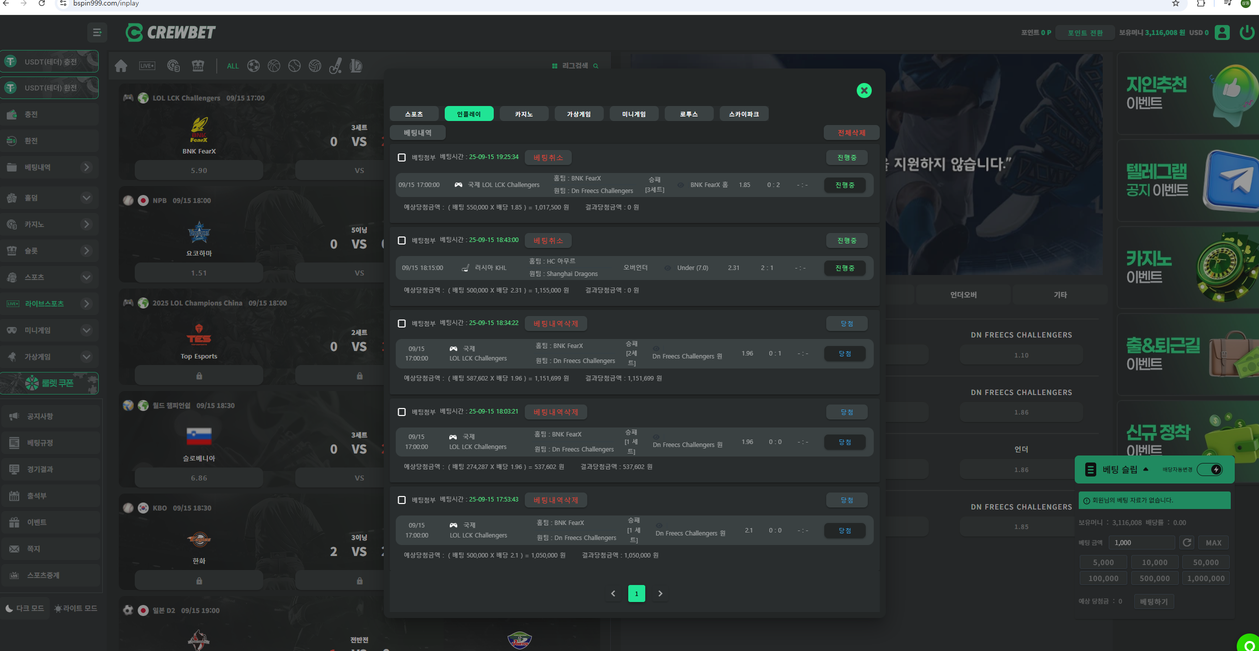Check the 18:43:00 bet checkbox
The height and width of the screenshot is (651, 1259).
point(402,241)
